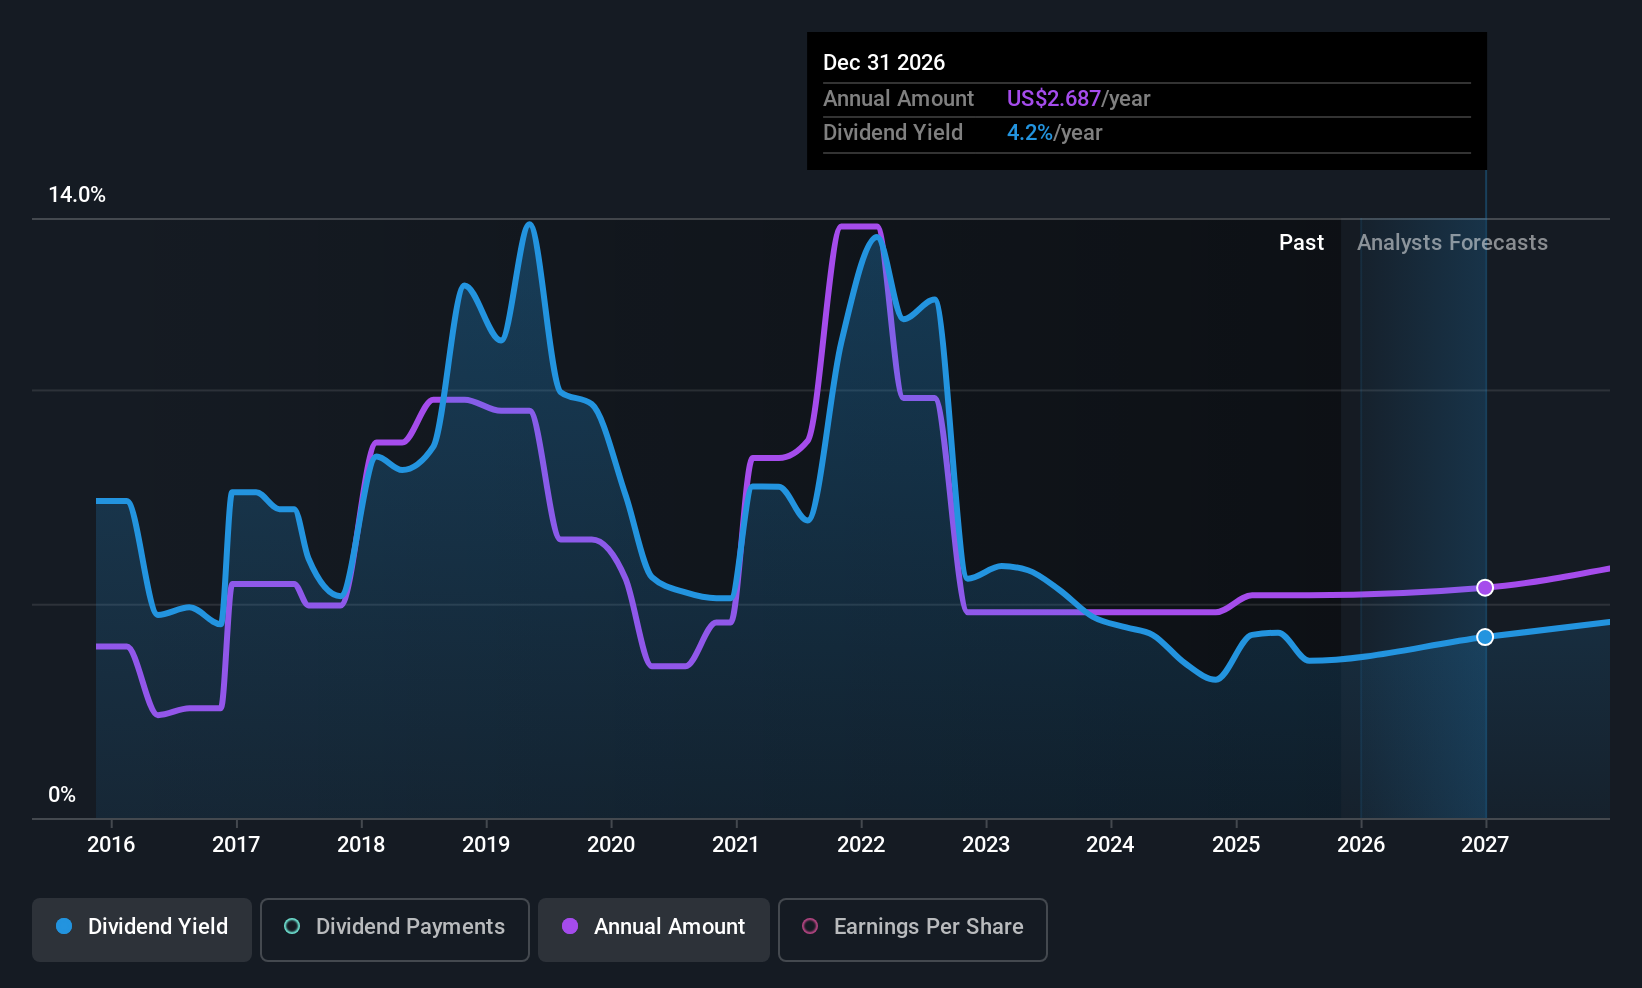Click the Past label on chart

(1301, 243)
